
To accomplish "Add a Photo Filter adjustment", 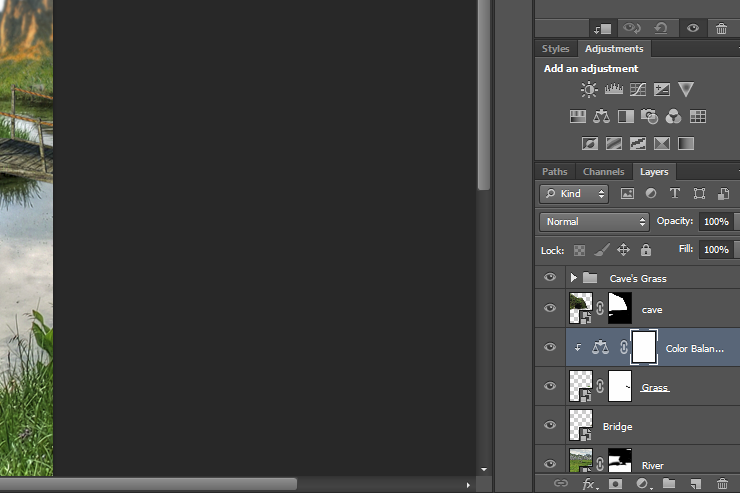I will pyautogui.click(x=649, y=116).
